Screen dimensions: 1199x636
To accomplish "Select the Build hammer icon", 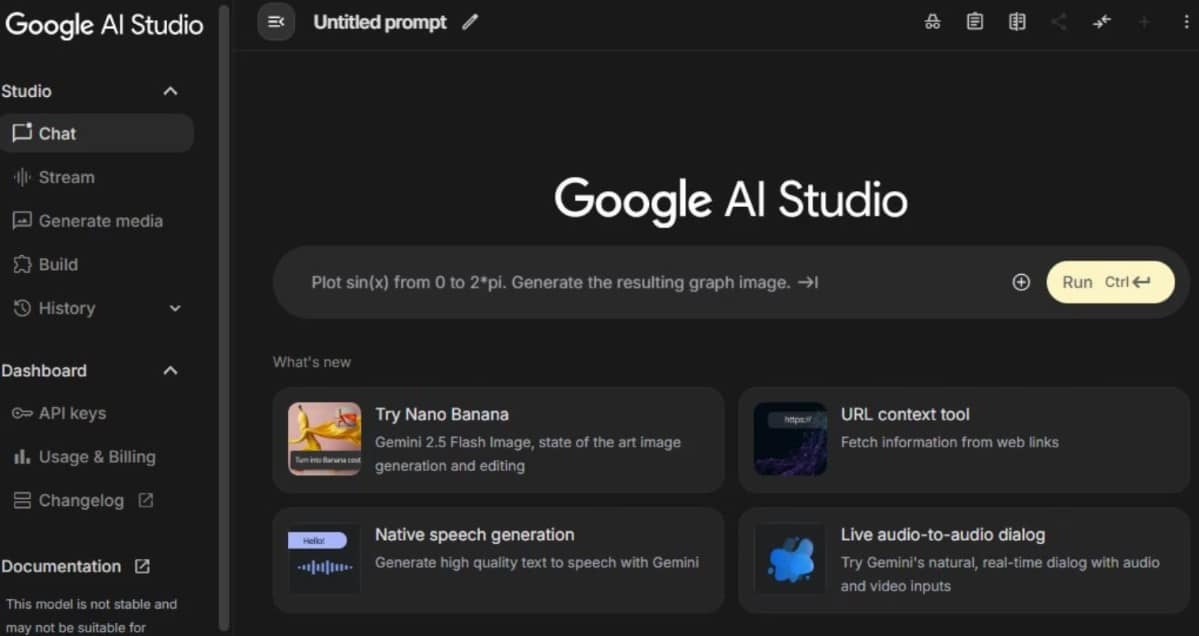I will point(57,264).
